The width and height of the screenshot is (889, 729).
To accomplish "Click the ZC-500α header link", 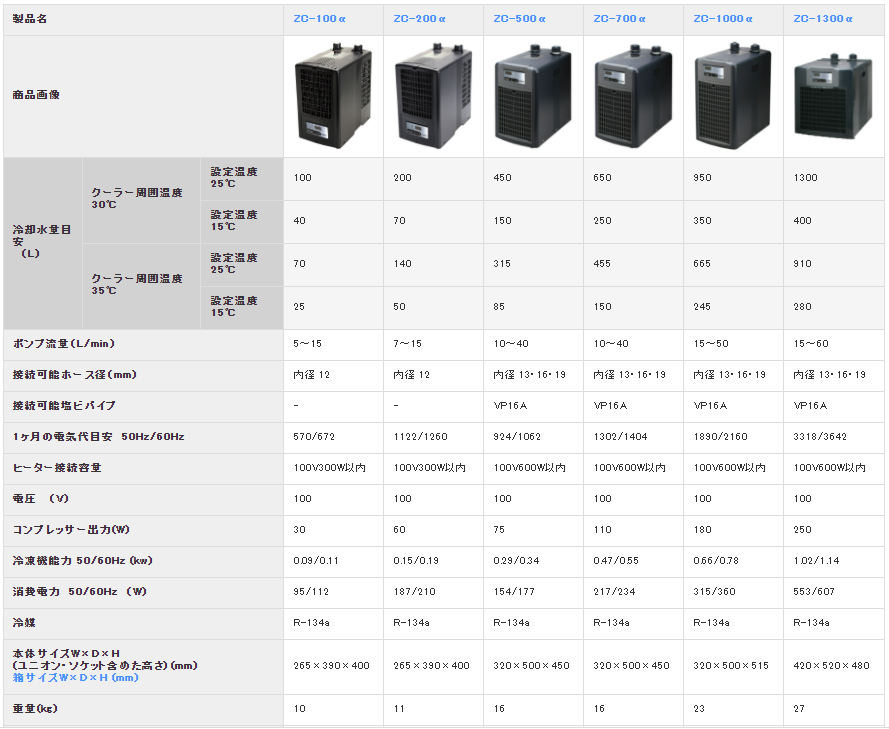I will point(521,19).
